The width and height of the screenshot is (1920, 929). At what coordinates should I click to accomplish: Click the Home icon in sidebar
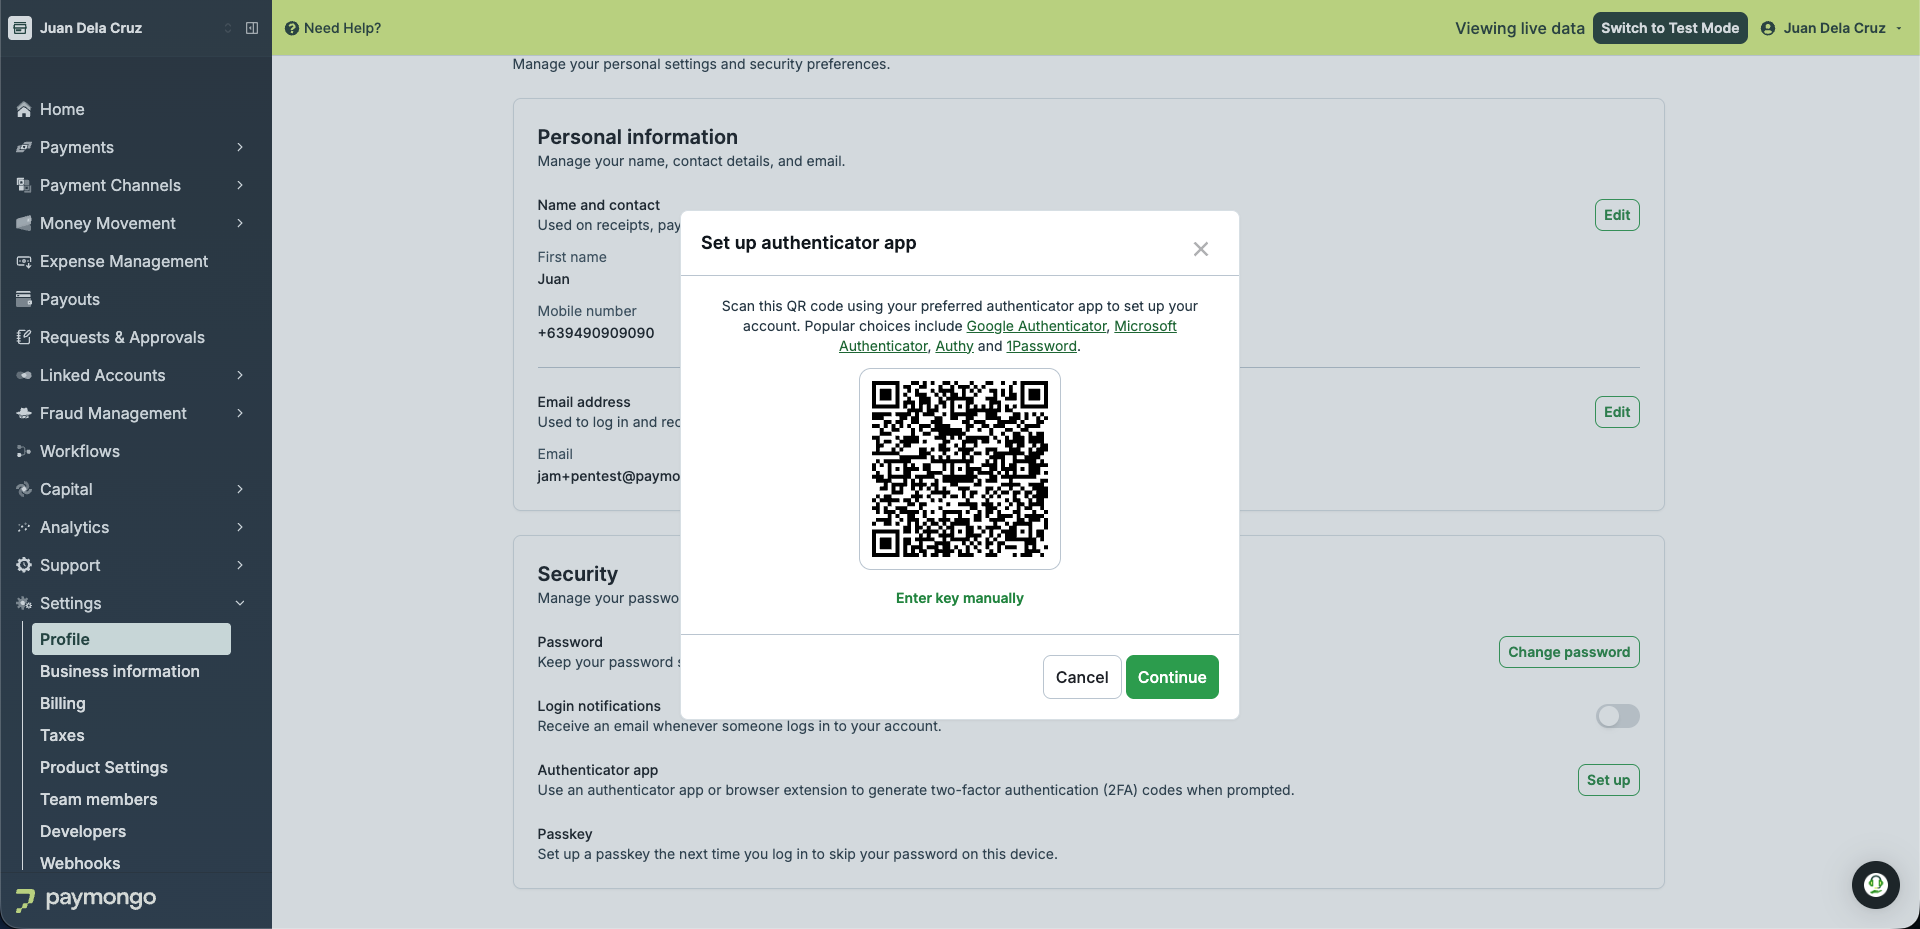click(24, 109)
